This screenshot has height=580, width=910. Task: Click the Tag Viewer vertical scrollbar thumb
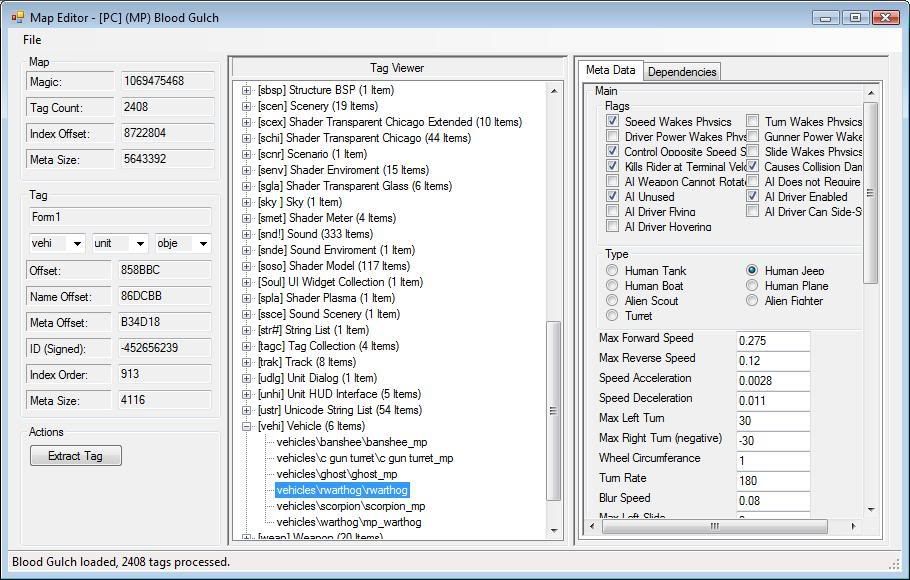(x=554, y=410)
